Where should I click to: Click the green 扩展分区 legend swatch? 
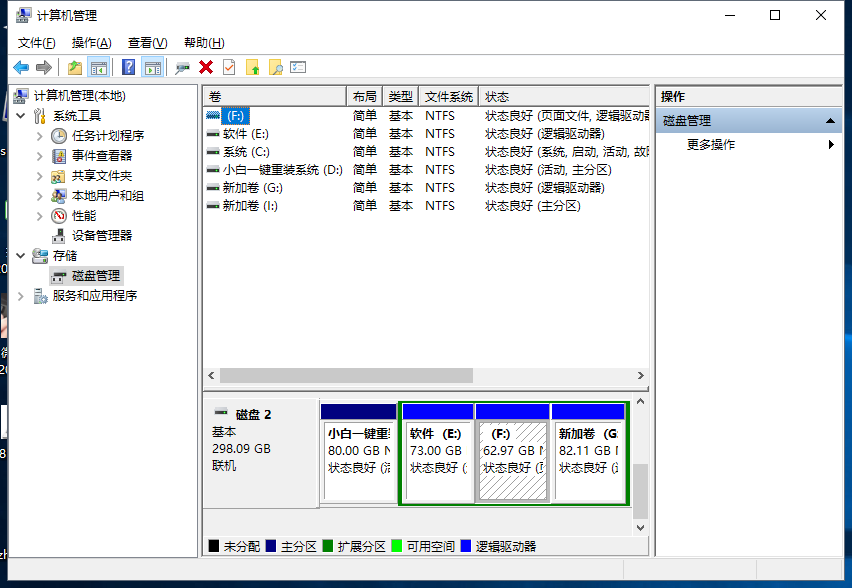point(328,547)
